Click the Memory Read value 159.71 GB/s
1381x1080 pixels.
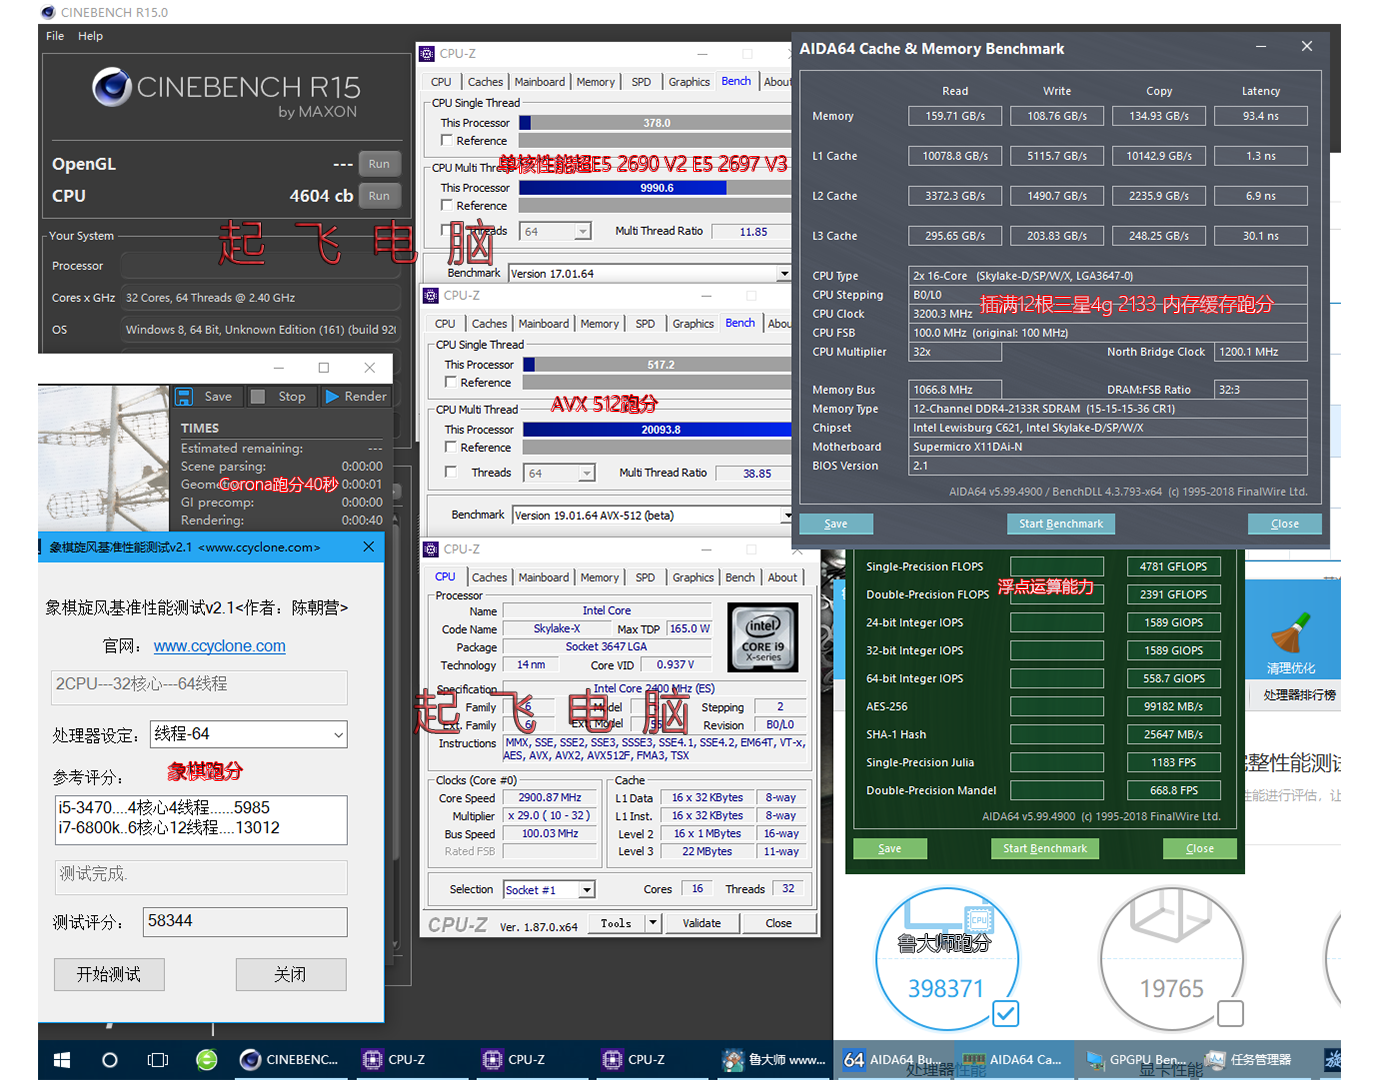click(955, 116)
